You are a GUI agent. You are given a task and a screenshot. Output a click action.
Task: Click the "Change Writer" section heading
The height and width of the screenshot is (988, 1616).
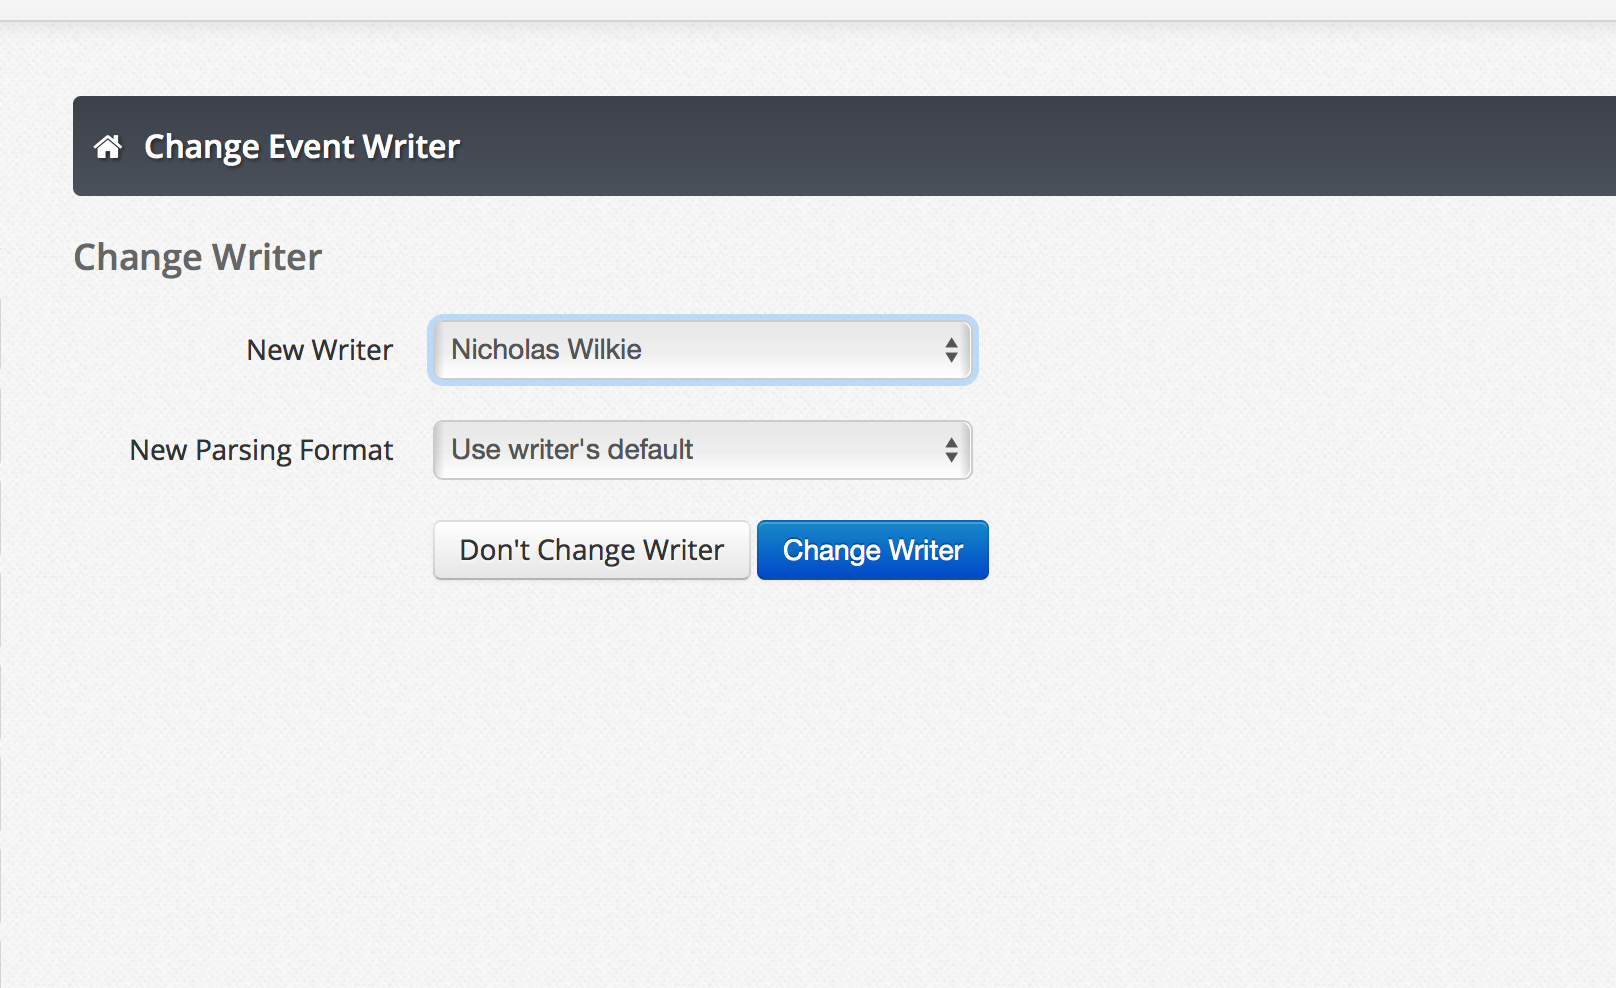pyautogui.click(x=198, y=258)
